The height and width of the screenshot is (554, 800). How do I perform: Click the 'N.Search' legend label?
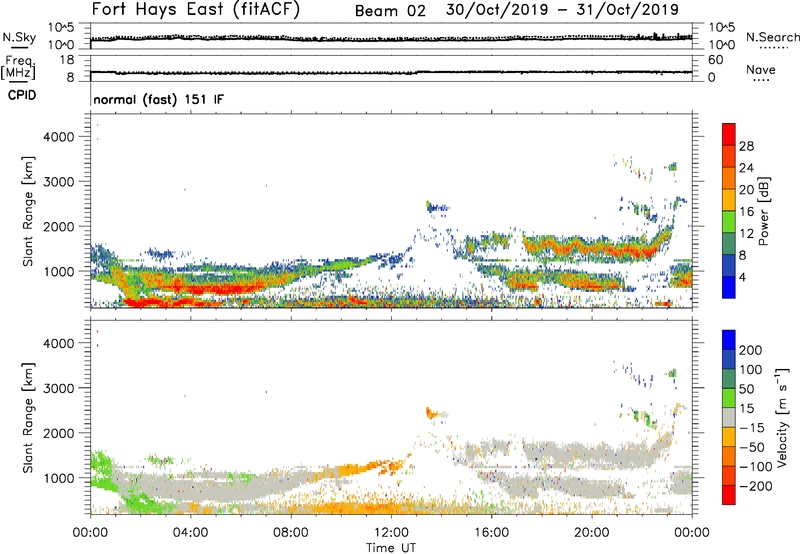[773, 37]
